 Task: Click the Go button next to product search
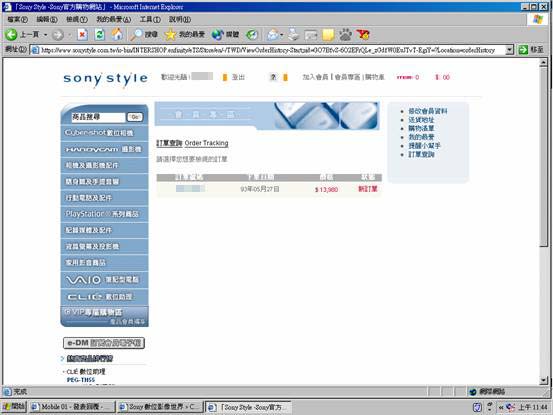(135, 117)
